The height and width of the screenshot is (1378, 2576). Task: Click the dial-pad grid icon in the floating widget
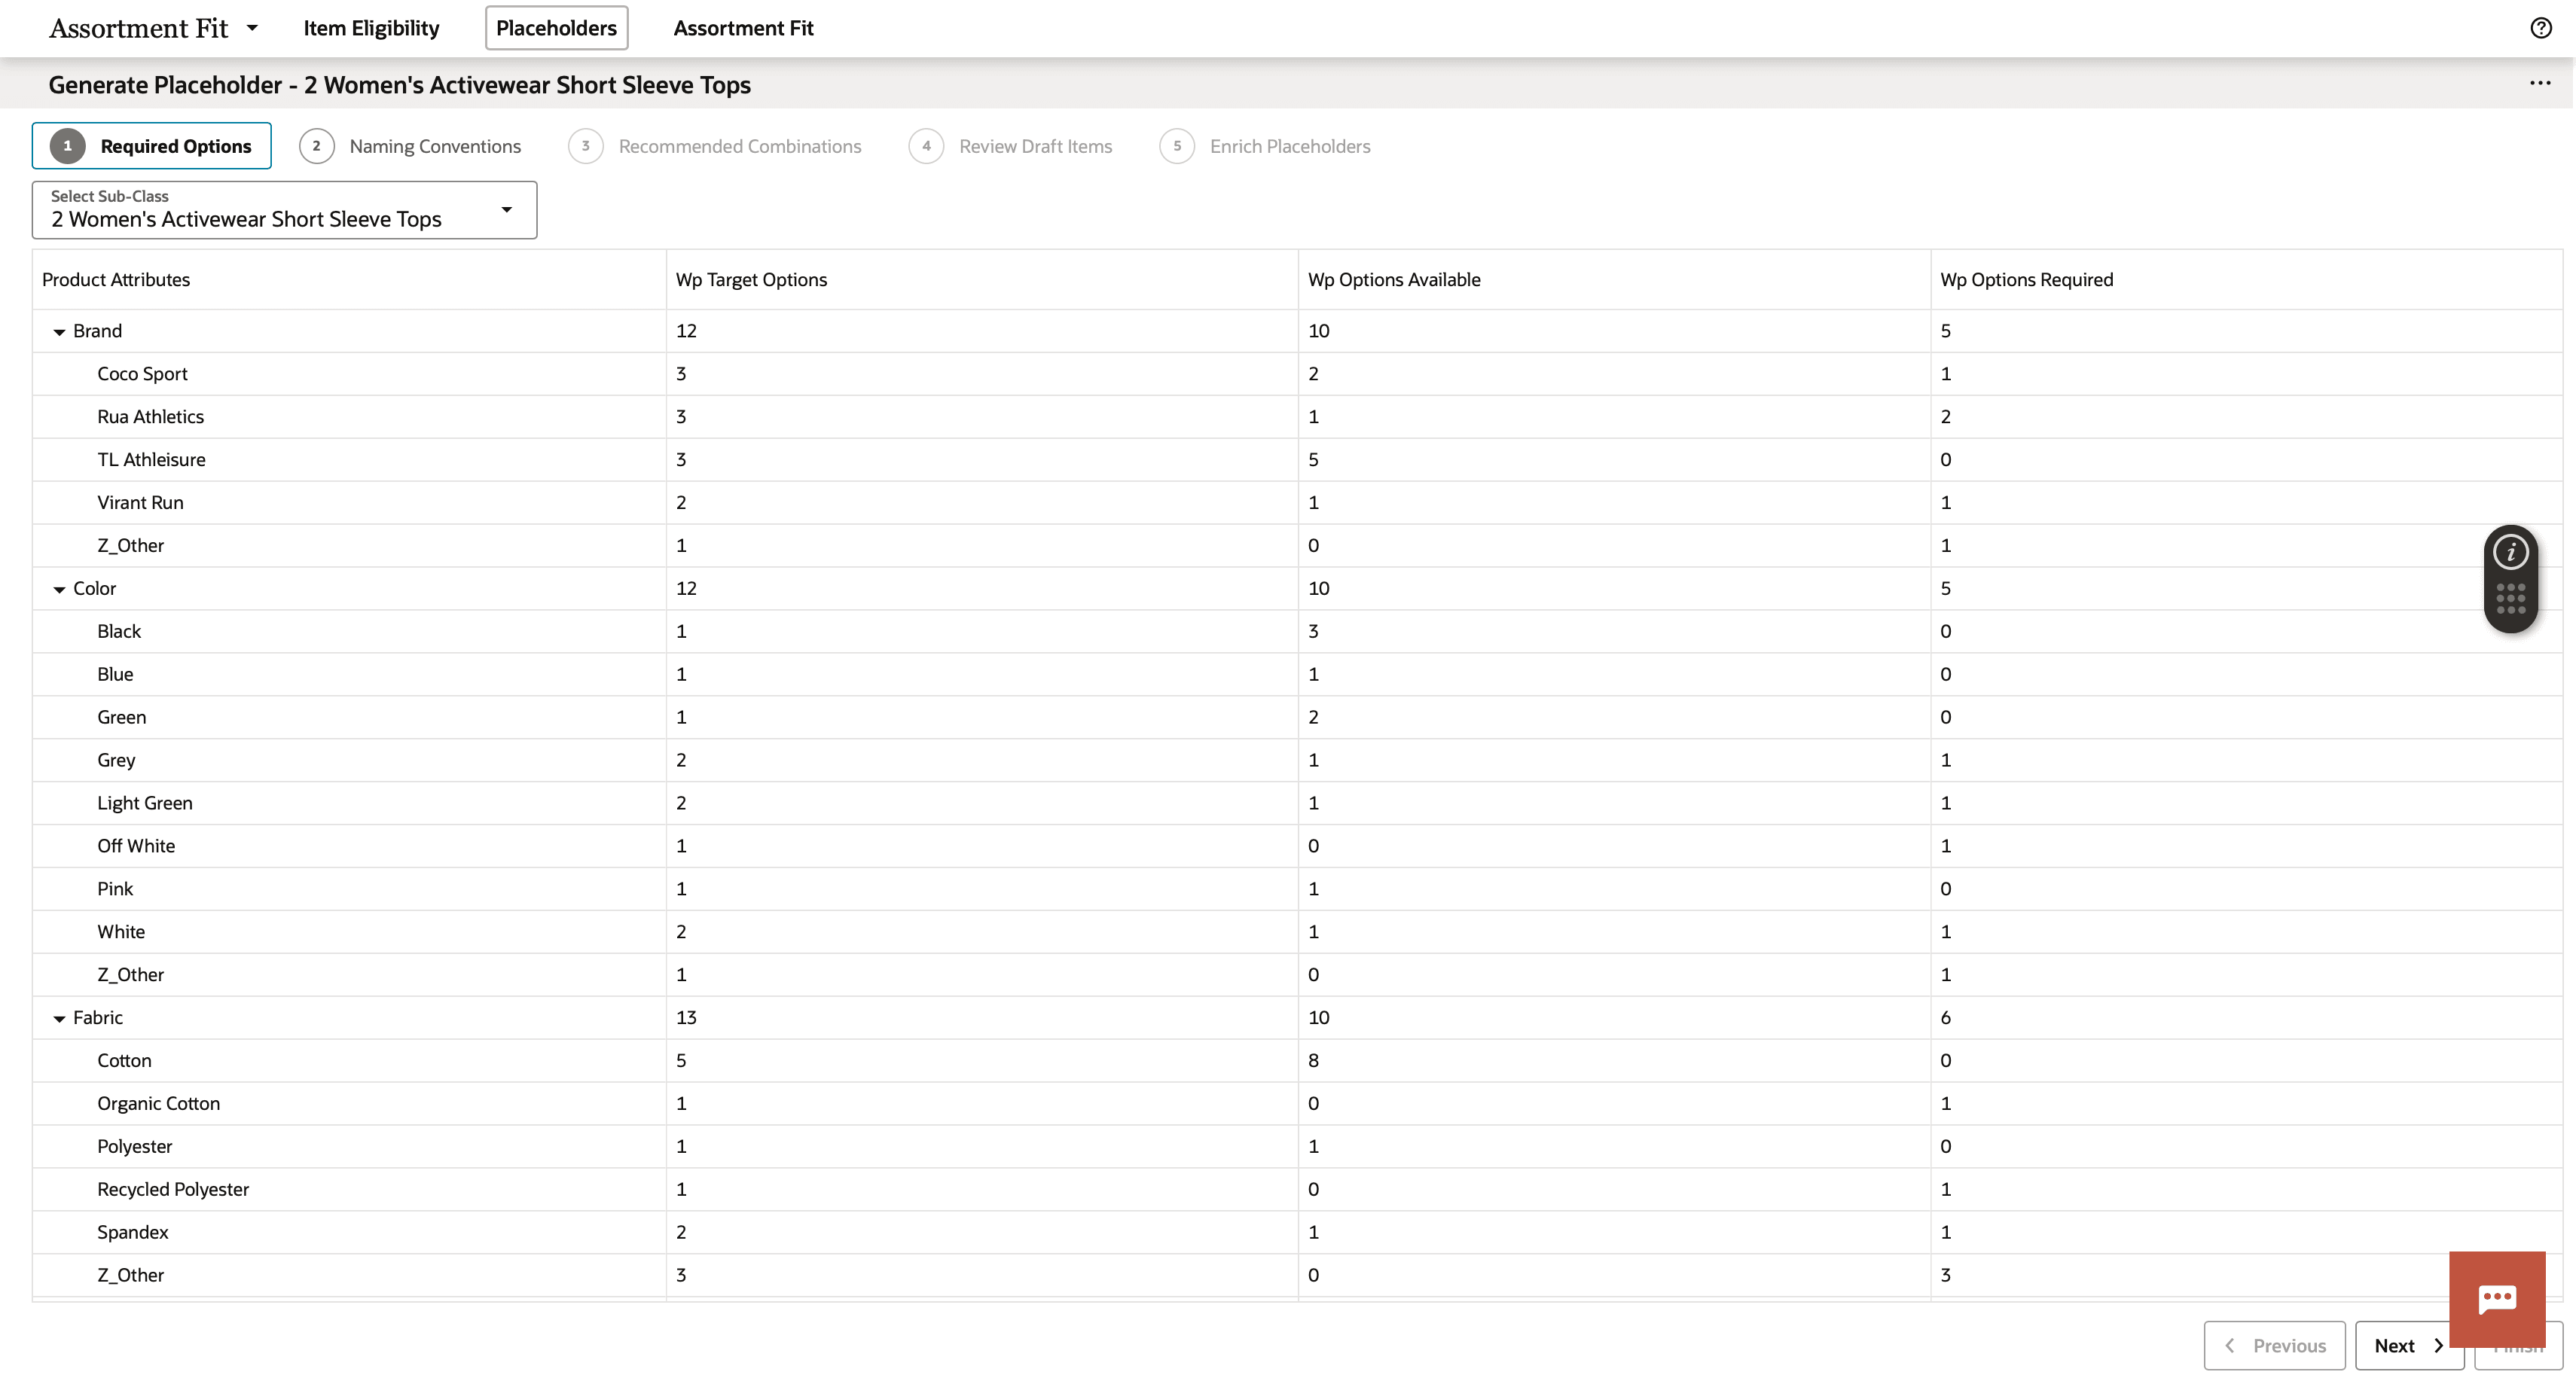[2511, 598]
